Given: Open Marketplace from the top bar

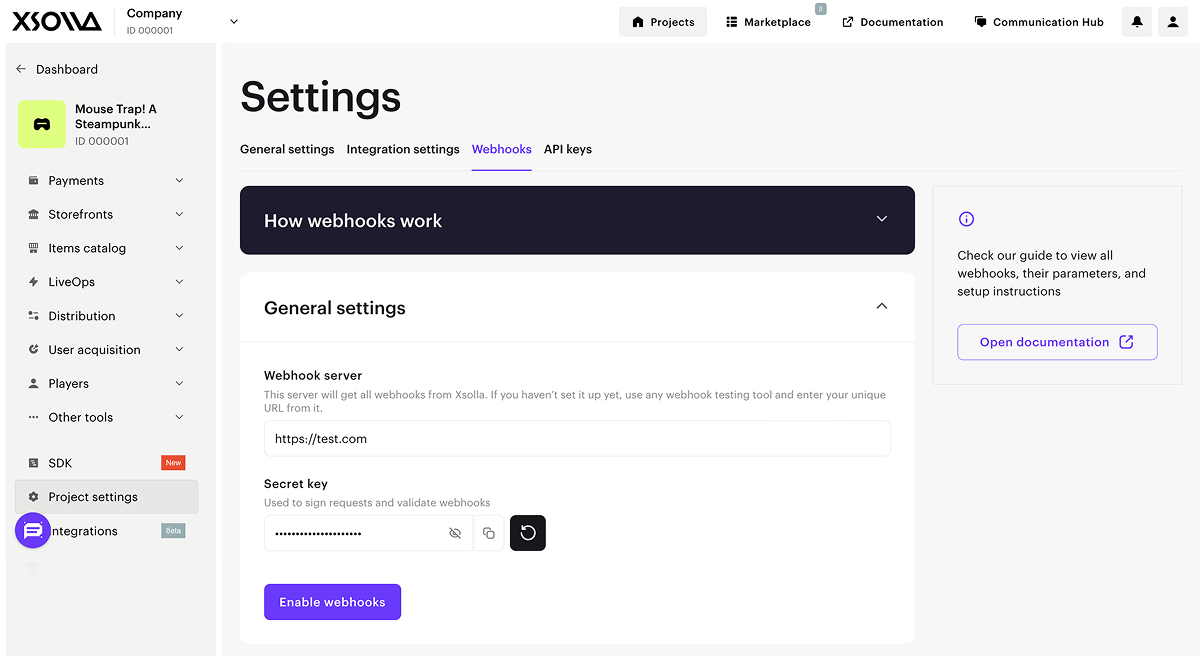Looking at the screenshot, I should (x=768, y=22).
